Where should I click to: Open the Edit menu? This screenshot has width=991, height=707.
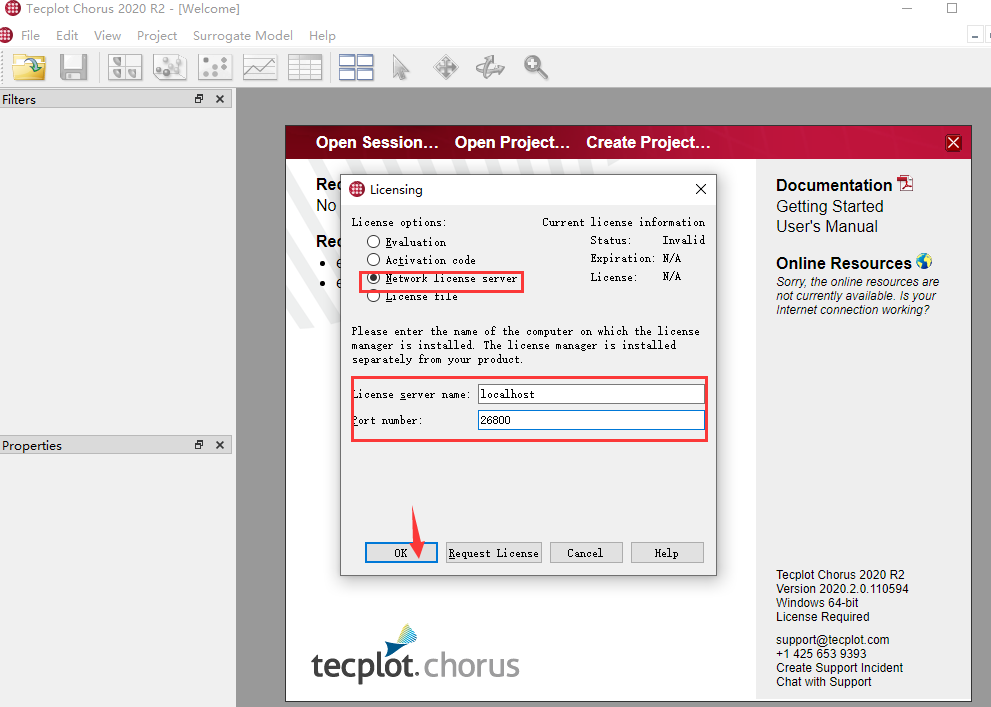point(67,35)
